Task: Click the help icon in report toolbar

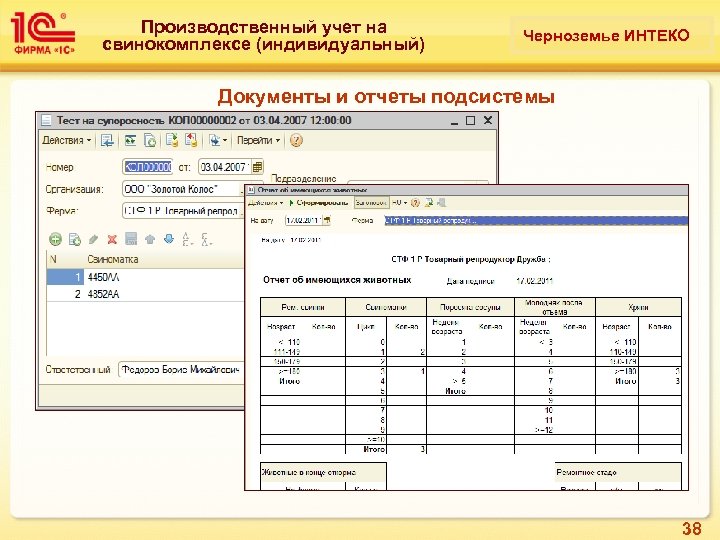Action: click(415, 202)
